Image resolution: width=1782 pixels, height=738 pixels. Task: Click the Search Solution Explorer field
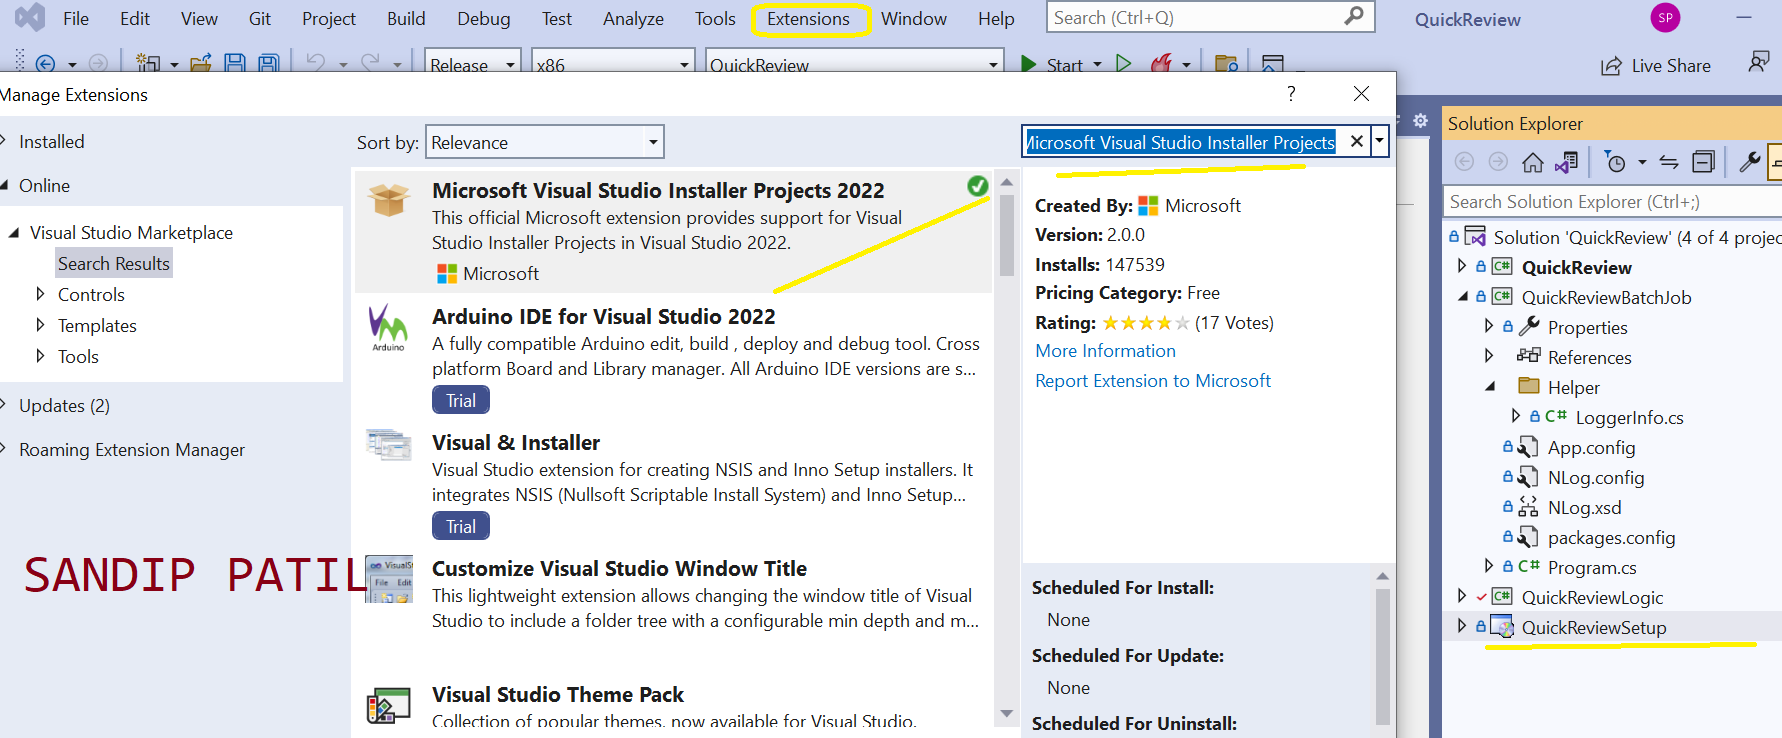pos(1612,201)
